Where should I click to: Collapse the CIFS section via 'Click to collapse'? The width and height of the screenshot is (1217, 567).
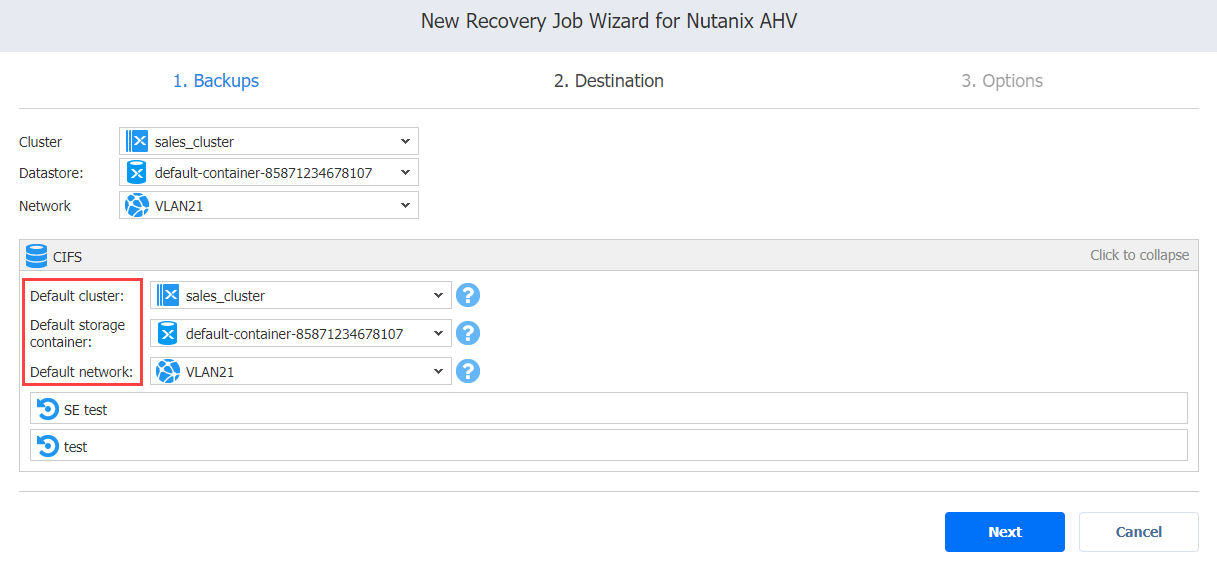tap(1139, 255)
